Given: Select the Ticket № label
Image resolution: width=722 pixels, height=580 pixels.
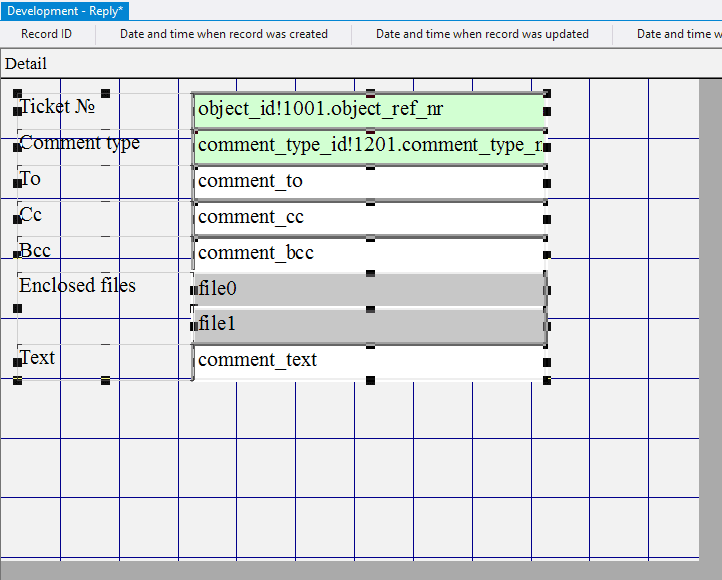Looking at the screenshot, I should pyautogui.click(x=59, y=107).
